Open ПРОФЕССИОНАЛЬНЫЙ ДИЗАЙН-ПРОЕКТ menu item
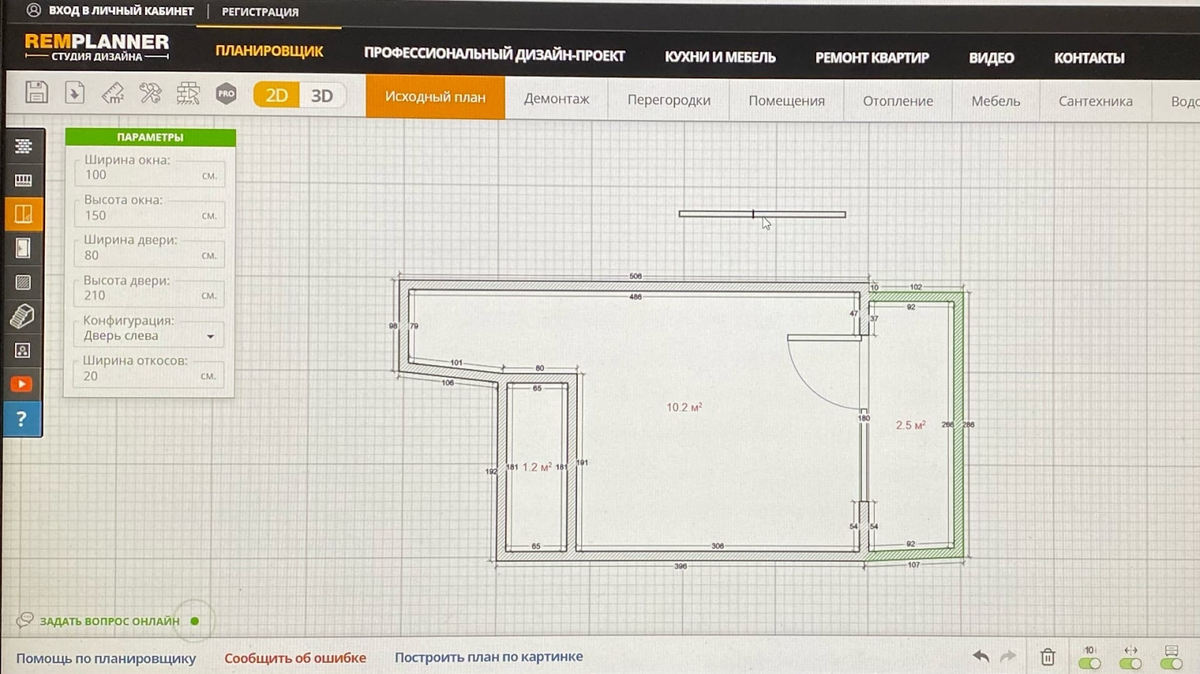The width and height of the screenshot is (1200, 674). (494, 56)
